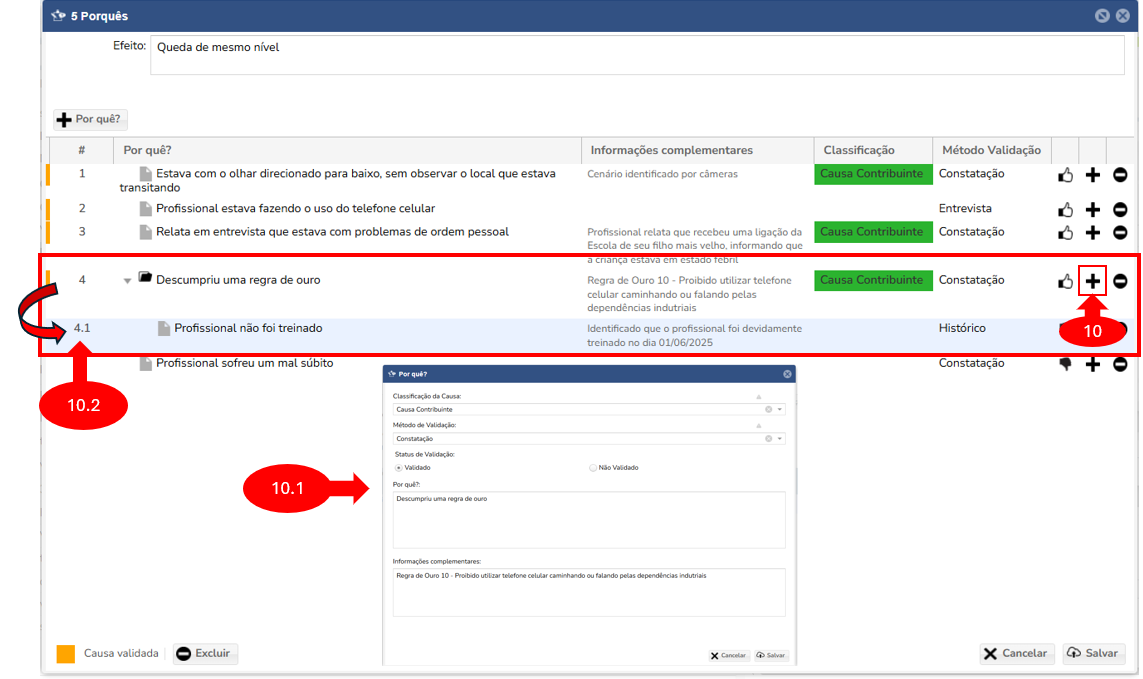Add sub-cause with plus icon on row 1
This screenshot has height=679, width=1143.
(x=1092, y=175)
